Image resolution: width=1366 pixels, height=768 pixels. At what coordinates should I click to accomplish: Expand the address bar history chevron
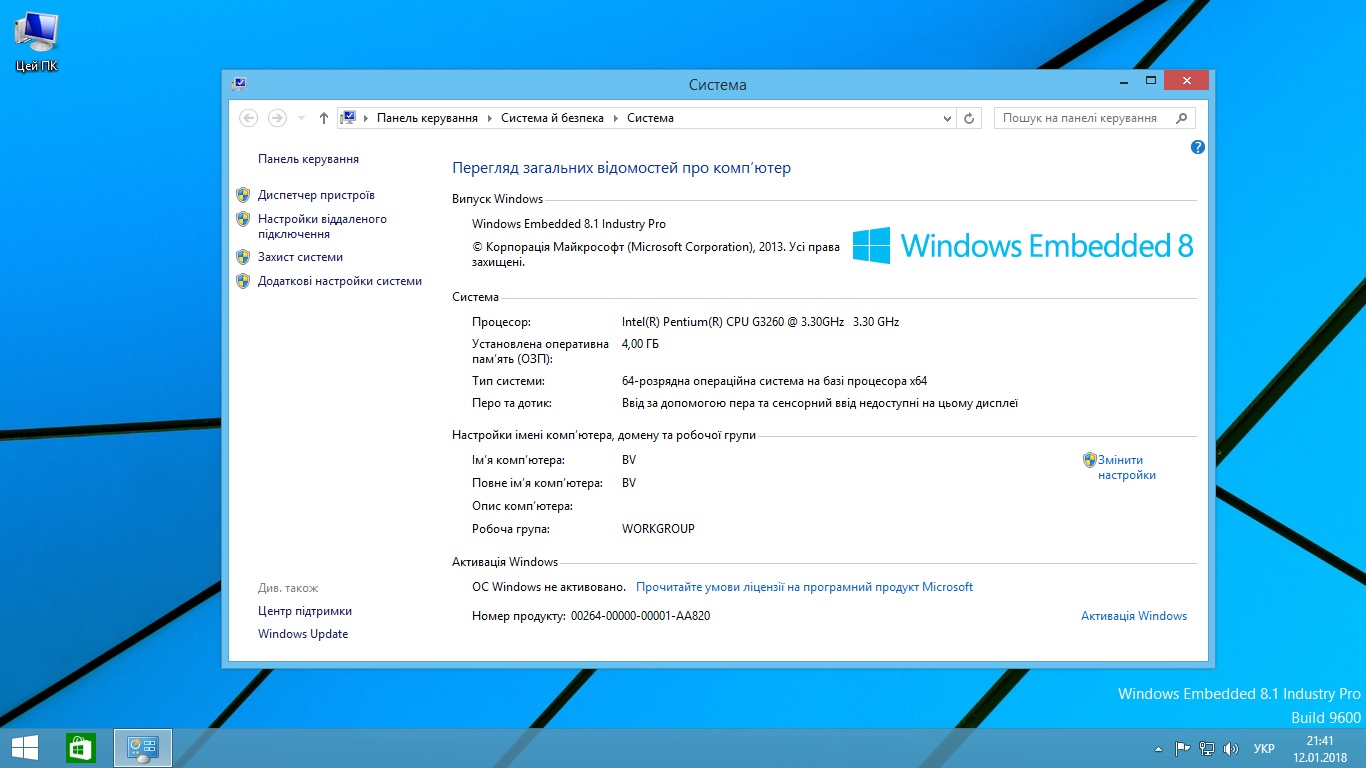948,118
